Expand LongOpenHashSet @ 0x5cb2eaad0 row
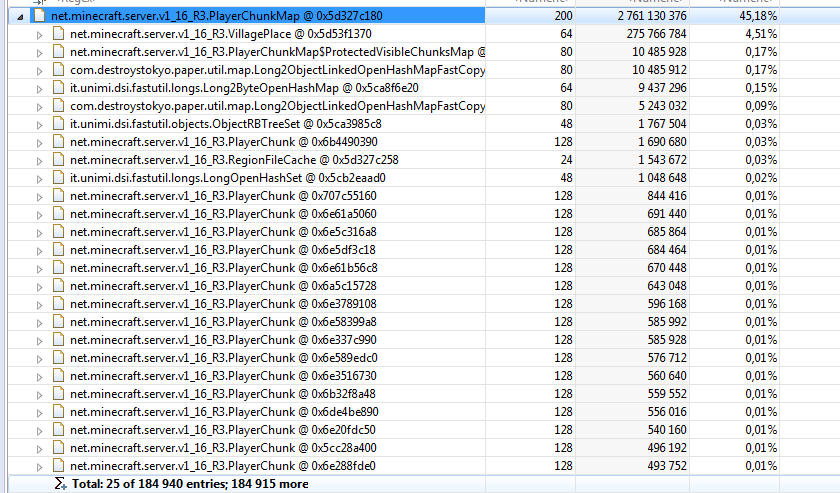The image size is (840, 493). pyautogui.click(x=39, y=179)
